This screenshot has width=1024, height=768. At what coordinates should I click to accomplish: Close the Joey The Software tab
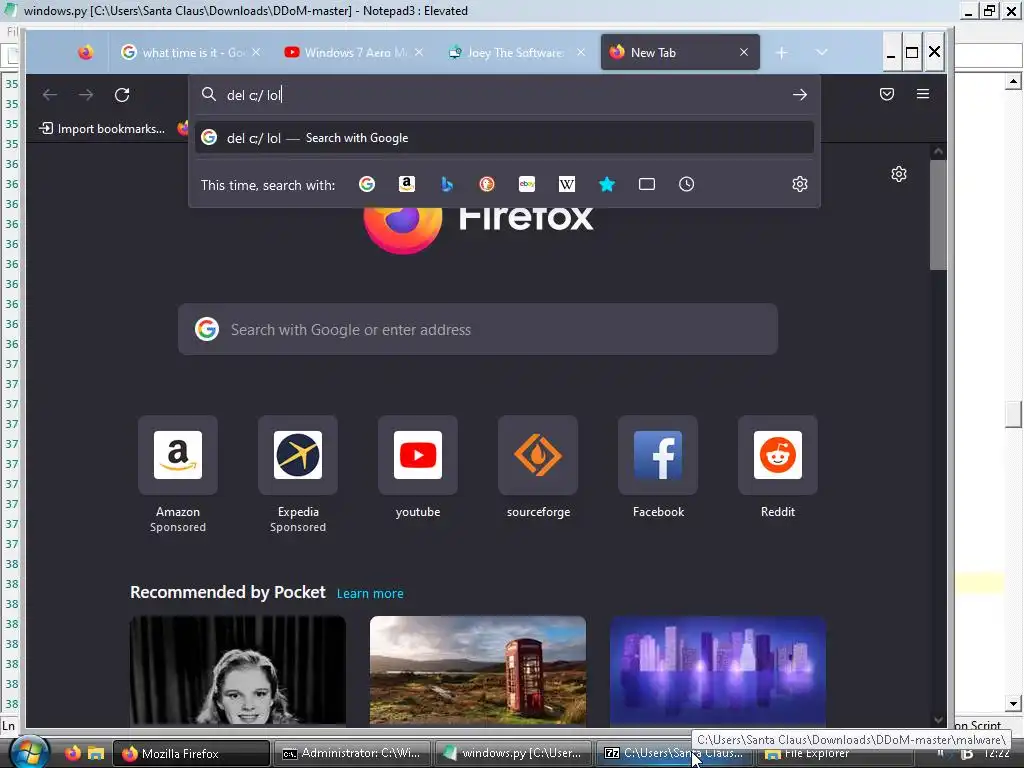pyautogui.click(x=581, y=52)
